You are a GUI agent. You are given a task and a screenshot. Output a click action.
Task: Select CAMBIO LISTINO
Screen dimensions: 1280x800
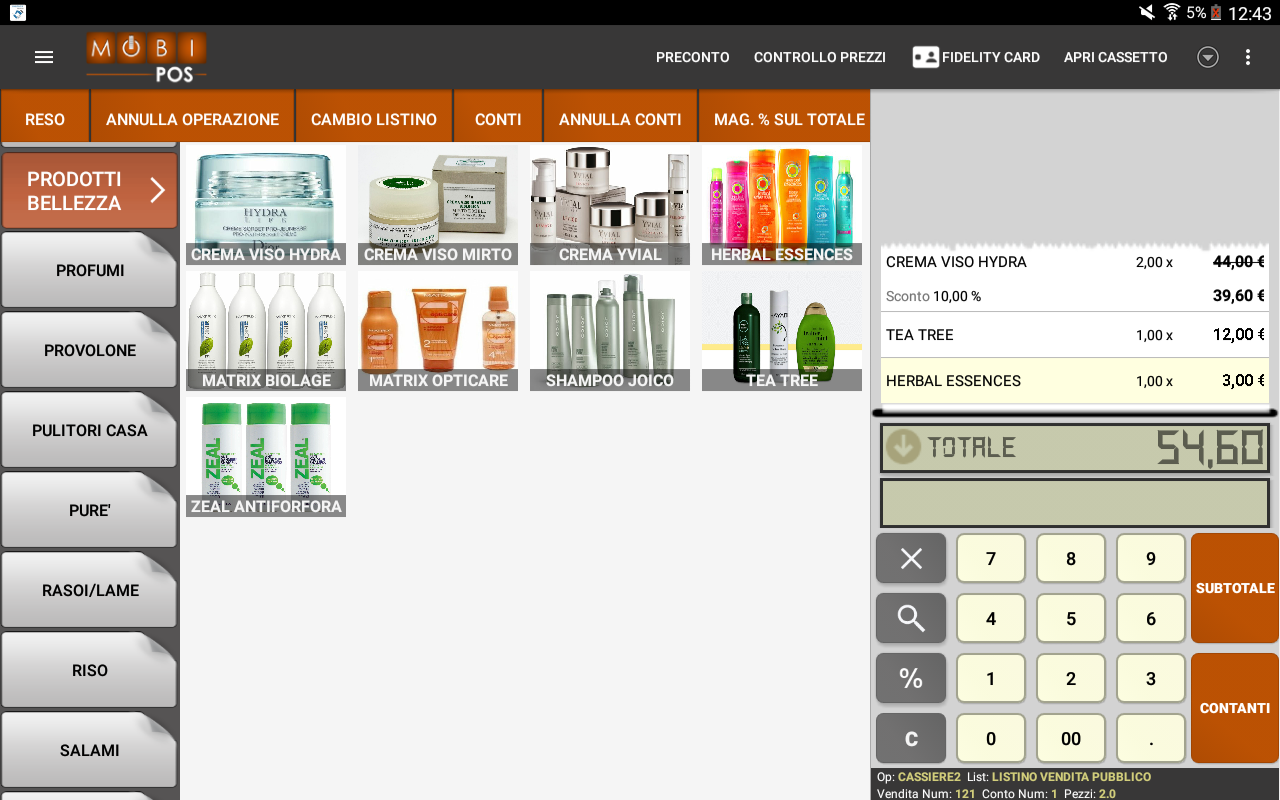(374, 116)
